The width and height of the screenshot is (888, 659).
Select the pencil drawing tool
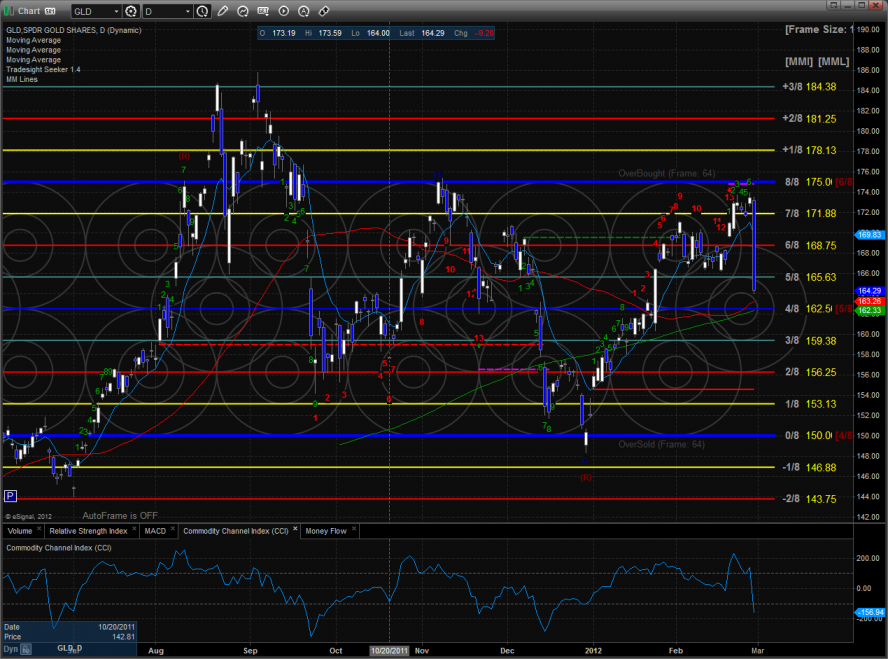(222, 12)
